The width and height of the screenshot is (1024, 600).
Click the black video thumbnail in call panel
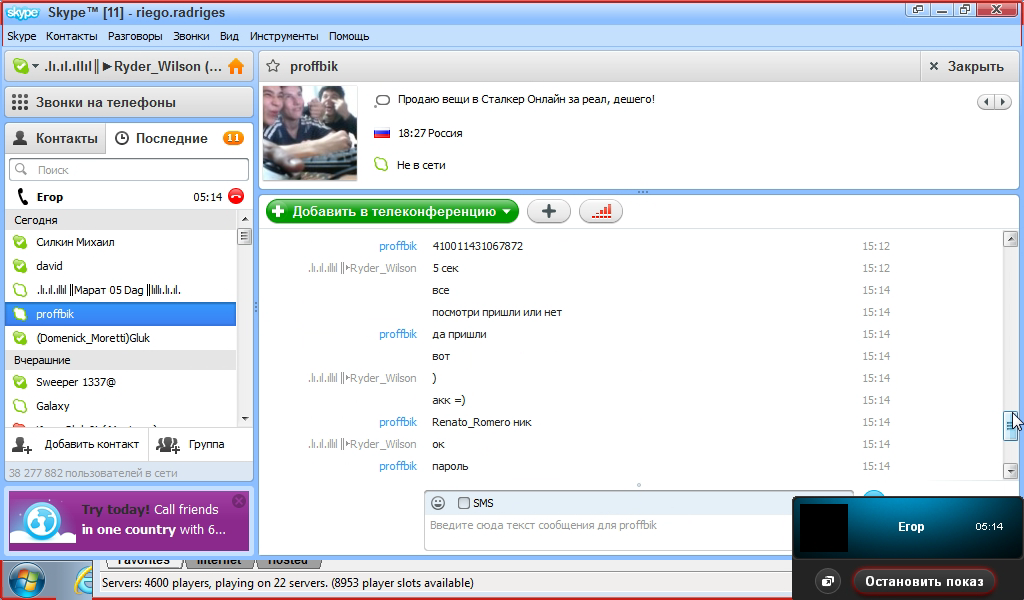point(824,528)
